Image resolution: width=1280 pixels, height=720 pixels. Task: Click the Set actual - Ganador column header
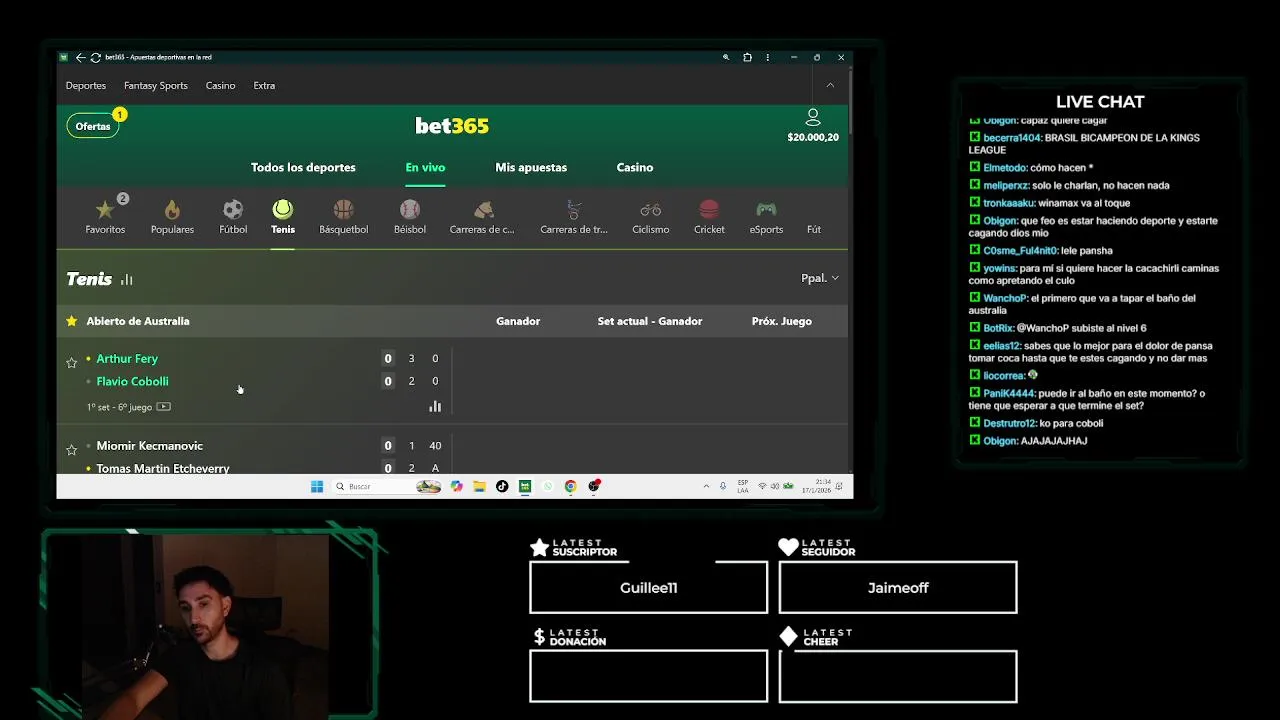point(650,321)
